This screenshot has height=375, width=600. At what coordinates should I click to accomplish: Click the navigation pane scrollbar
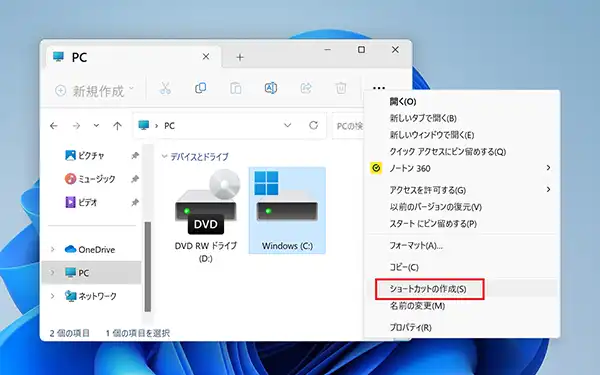pyautogui.click(x=148, y=267)
